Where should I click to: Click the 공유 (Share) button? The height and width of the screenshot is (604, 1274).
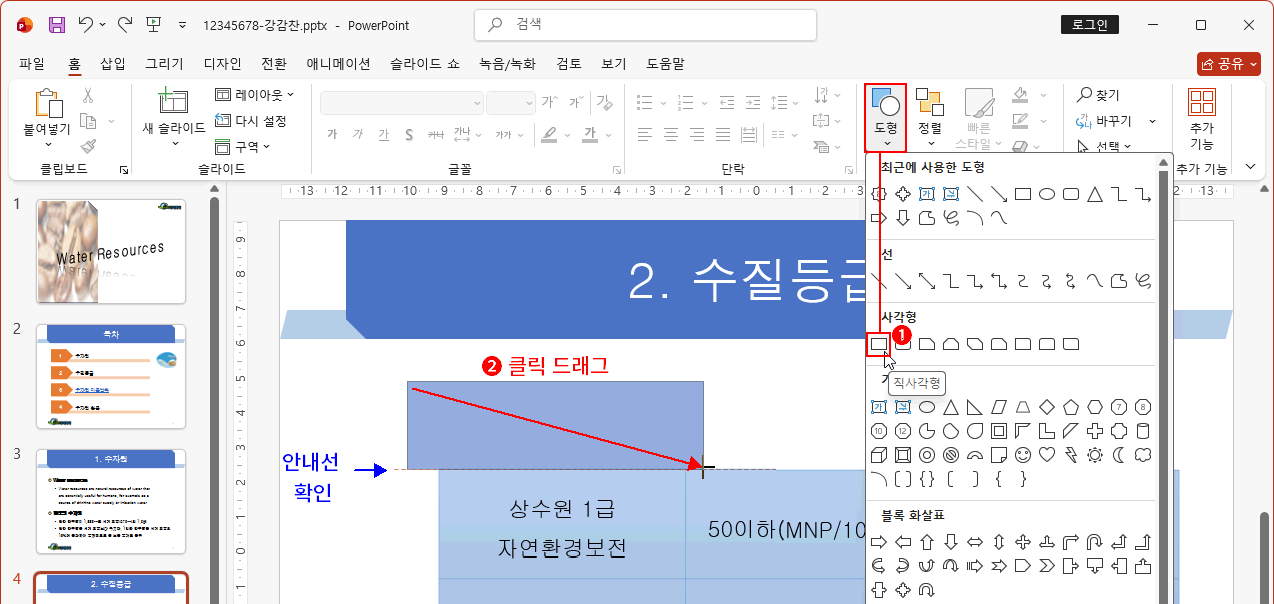(x=1228, y=63)
